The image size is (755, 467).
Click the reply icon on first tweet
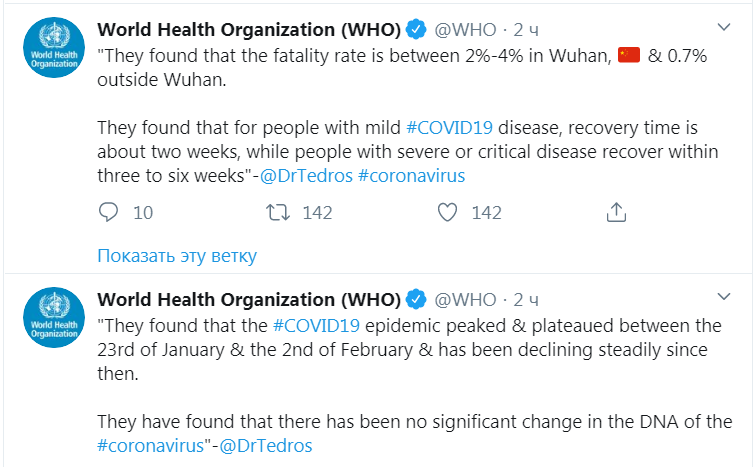tap(110, 212)
